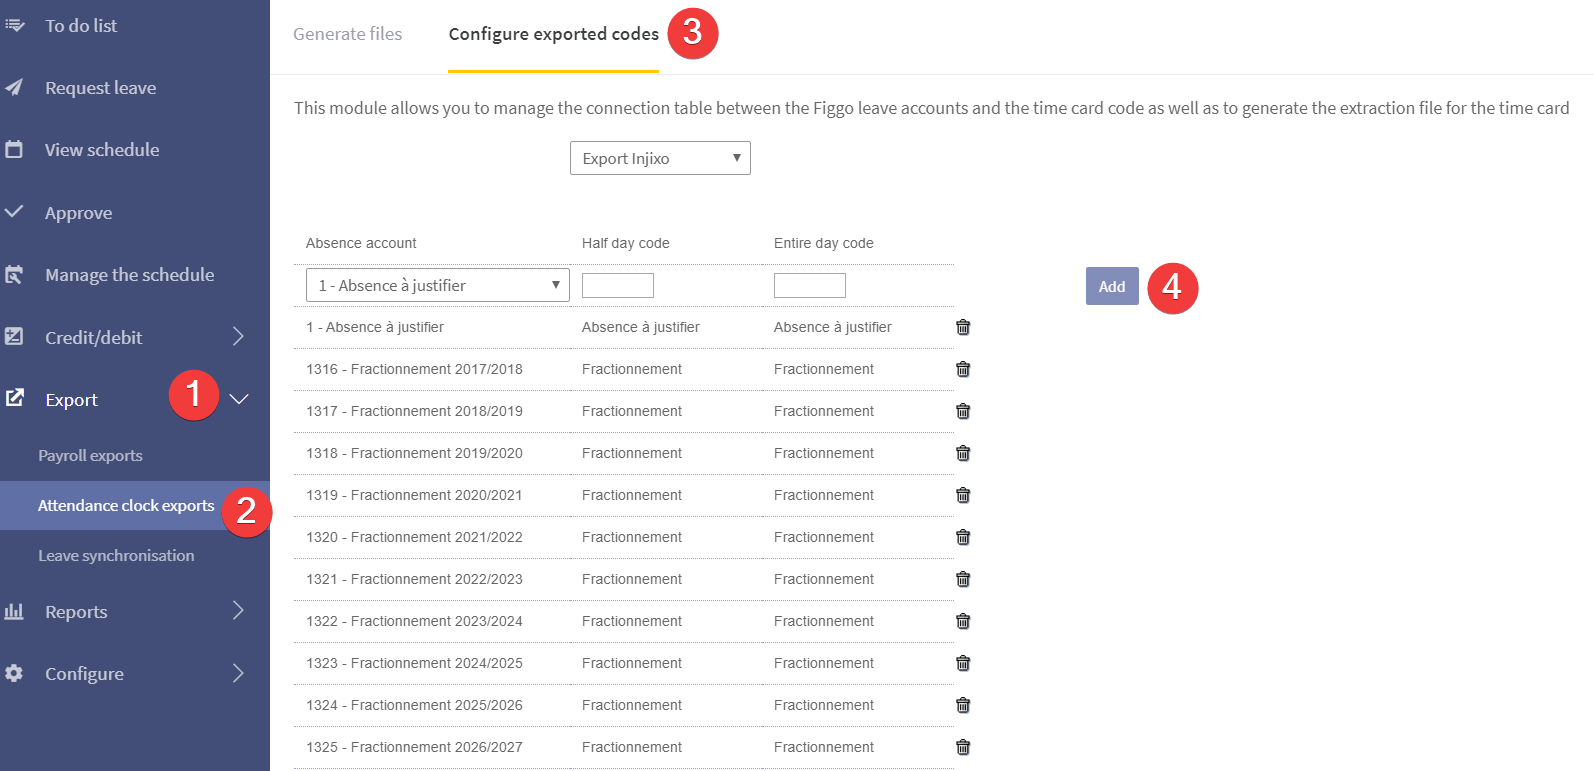Screen dimensions: 1594x771
Task: Delete the Fractionnement 2021/2022 row
Action: (963, 537)
